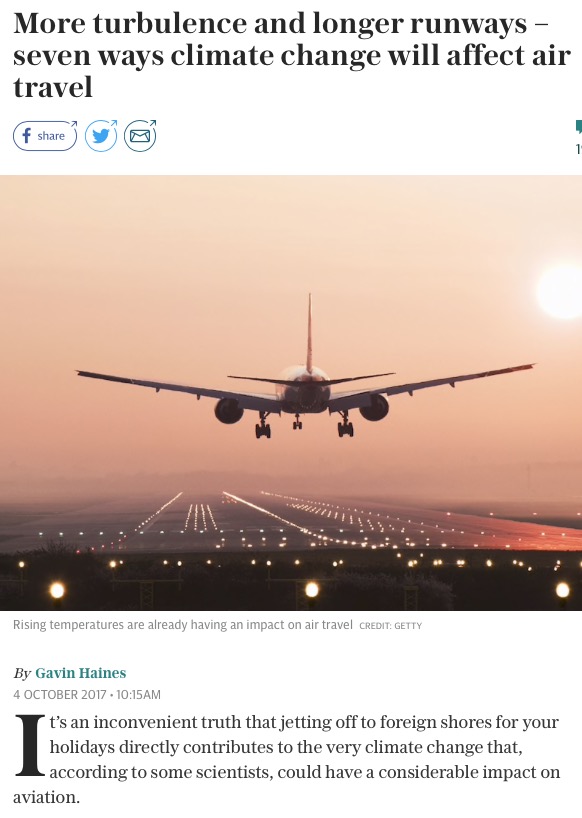Click the external arrow on the email icon
The image size is (582, 818).
click(152, 123)
